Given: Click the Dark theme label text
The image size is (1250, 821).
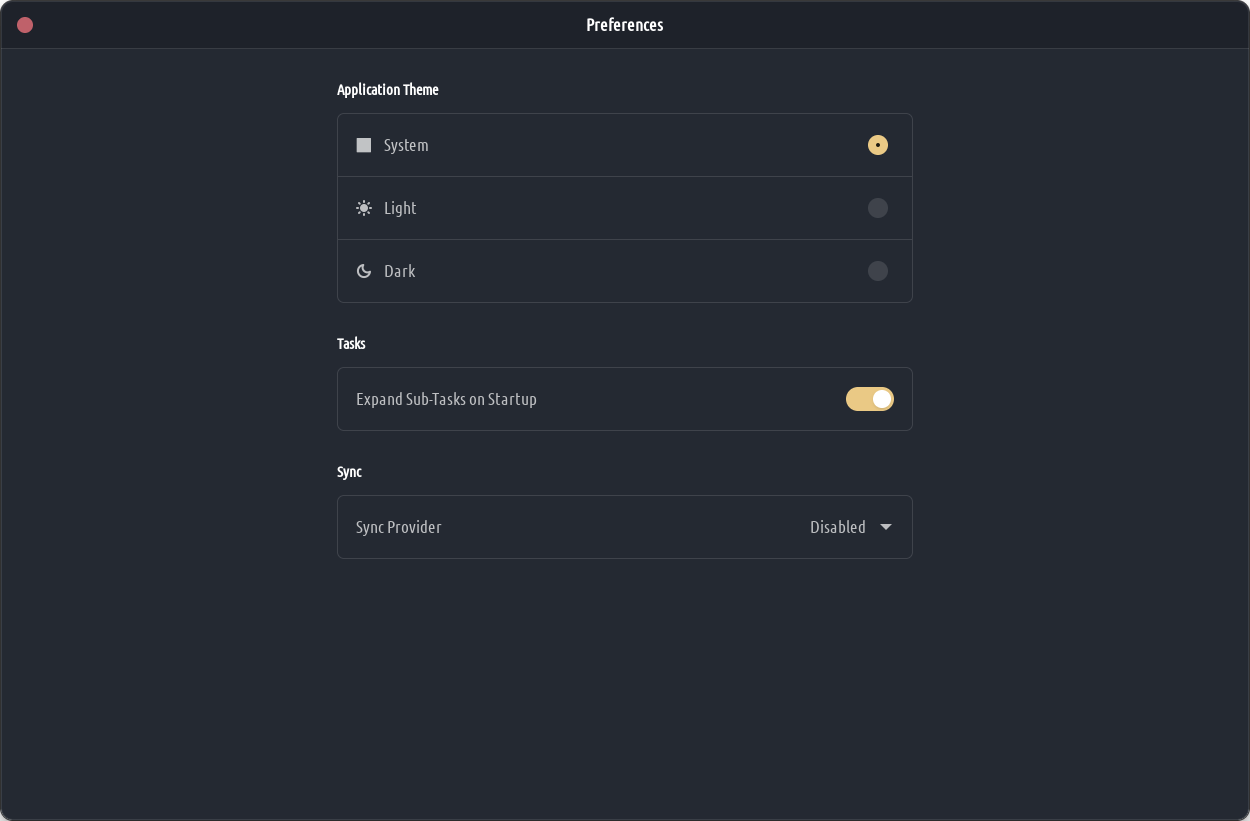Looking at the screenshot, I should (399, 271).
